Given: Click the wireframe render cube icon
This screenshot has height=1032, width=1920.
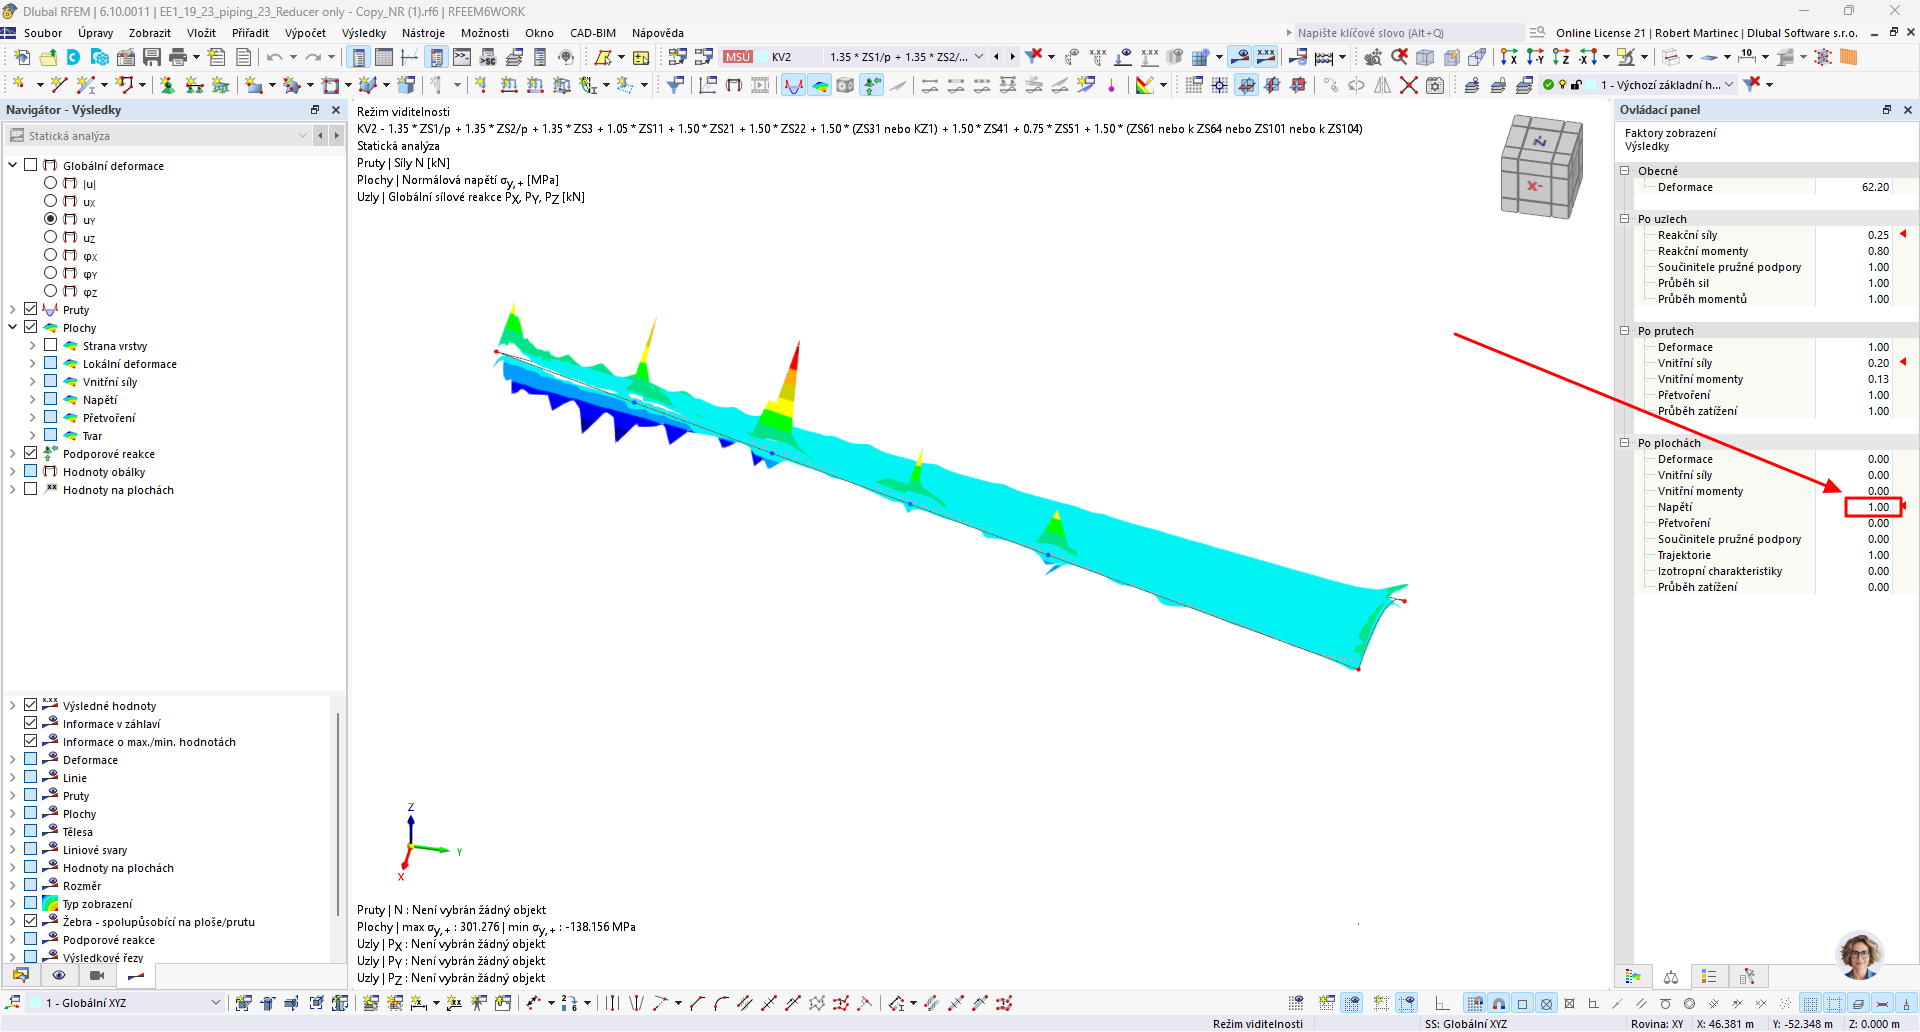Looking at the screenshot, I should 1426,57.
